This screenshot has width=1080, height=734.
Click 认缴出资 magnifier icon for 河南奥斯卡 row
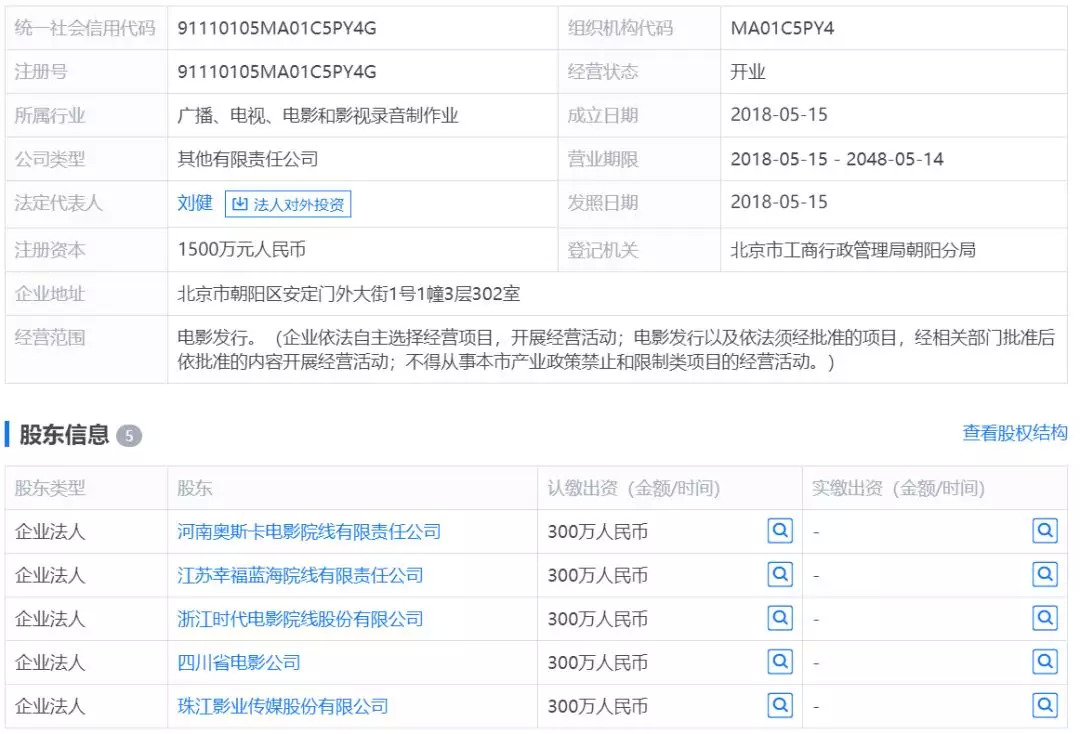[780, 531]
